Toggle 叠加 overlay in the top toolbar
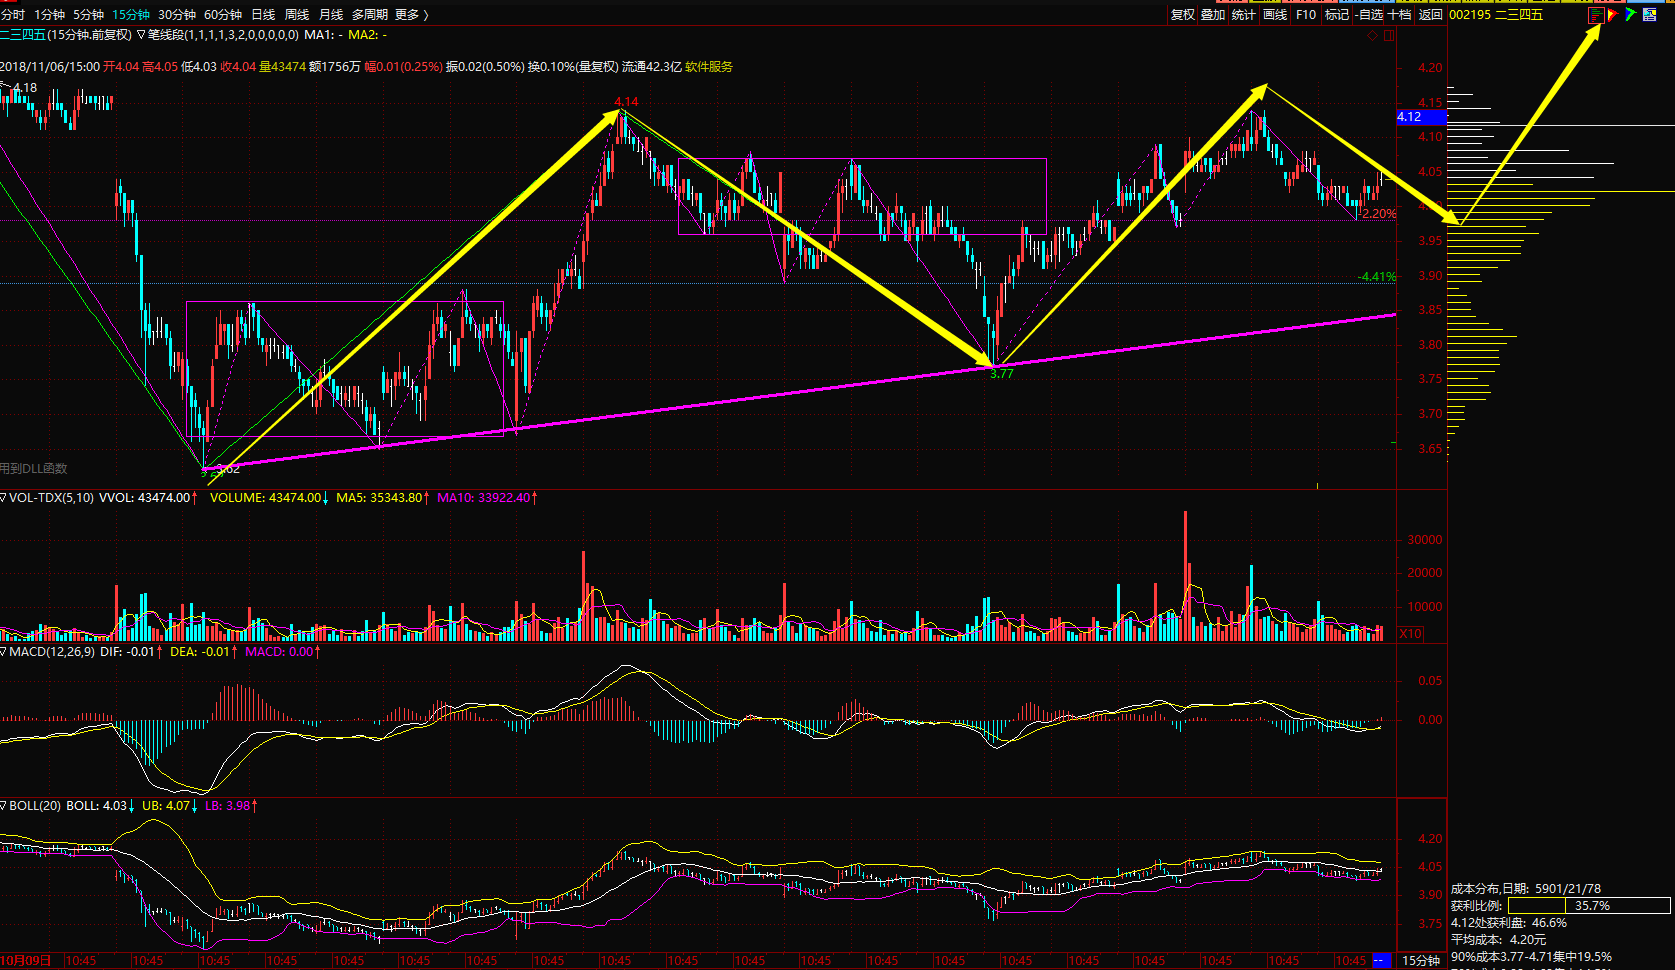The height and width of the screenshot is (970, 1675). point(1213,15)
